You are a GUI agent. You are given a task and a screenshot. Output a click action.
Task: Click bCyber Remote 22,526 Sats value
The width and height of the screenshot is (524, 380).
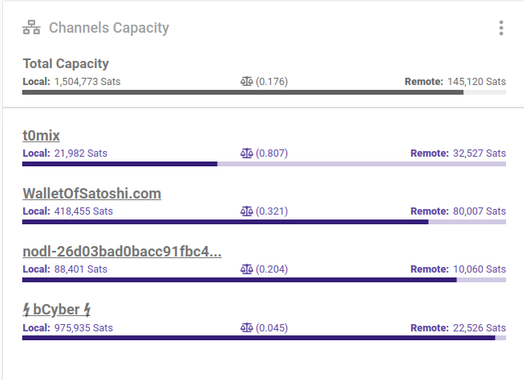click(479, 328)
